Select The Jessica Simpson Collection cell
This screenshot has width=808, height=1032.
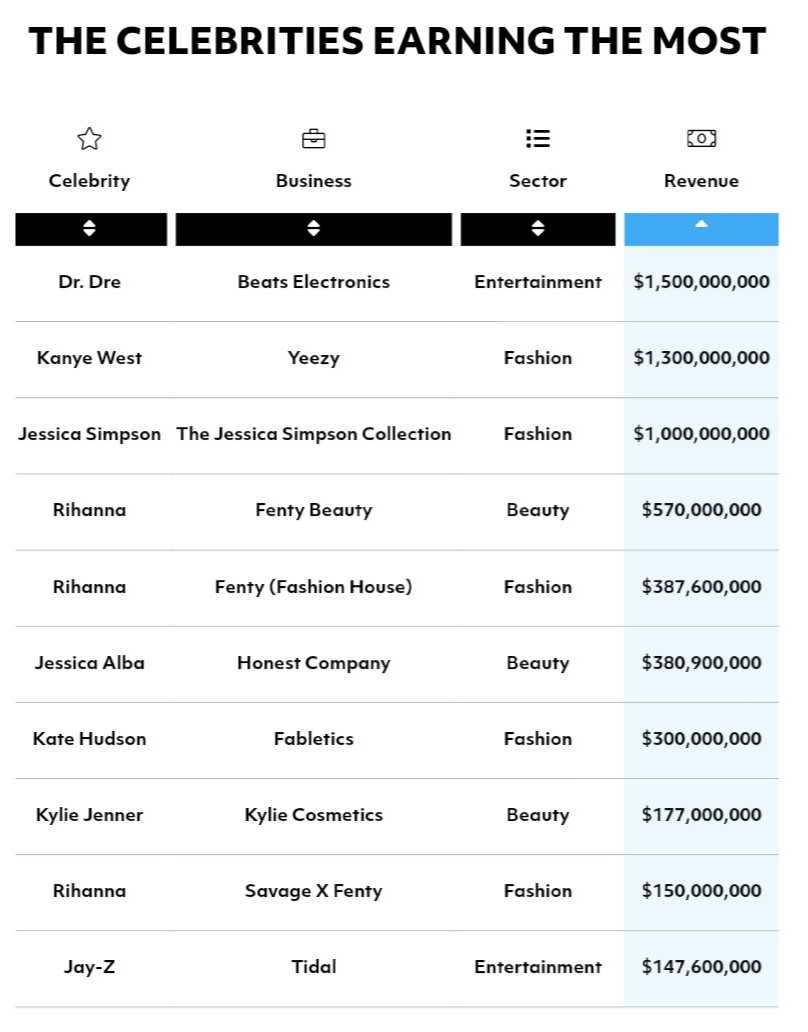pyautogui.click(x=314, y=434)
